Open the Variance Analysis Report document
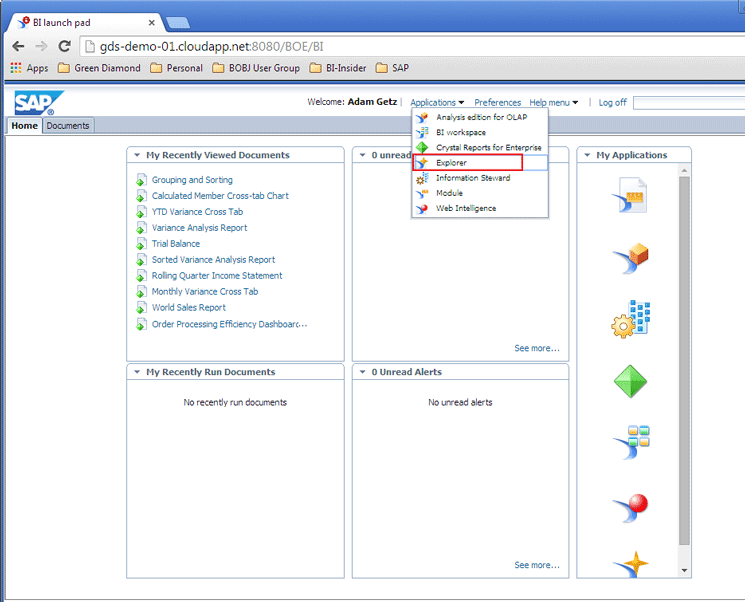745x602 pixels. click(x=199, y=228)
